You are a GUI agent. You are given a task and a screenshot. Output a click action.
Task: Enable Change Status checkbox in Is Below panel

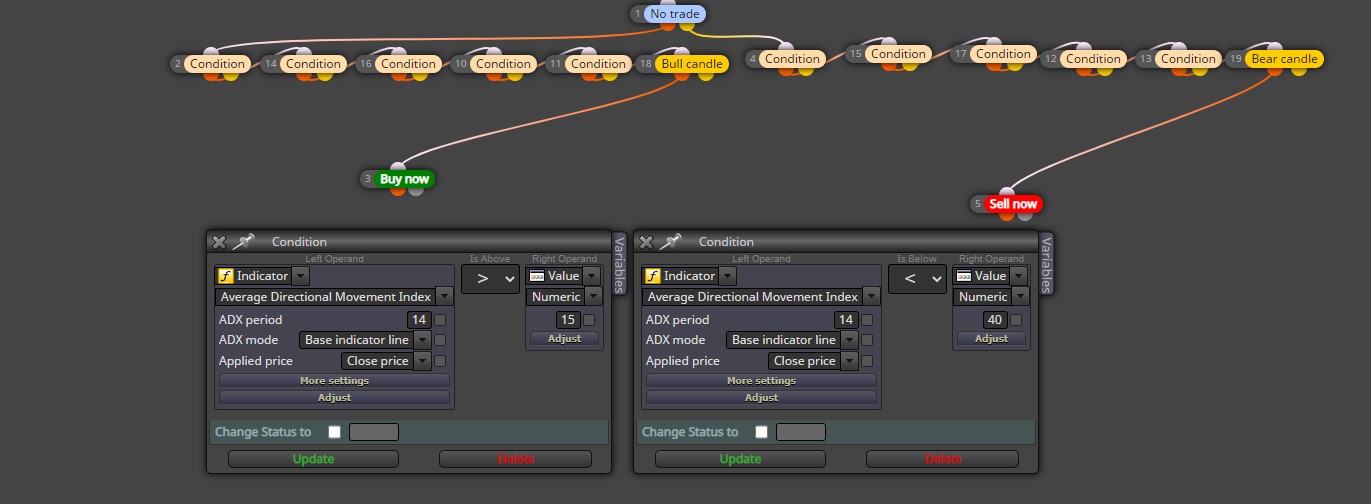click(x=761, y=432)
